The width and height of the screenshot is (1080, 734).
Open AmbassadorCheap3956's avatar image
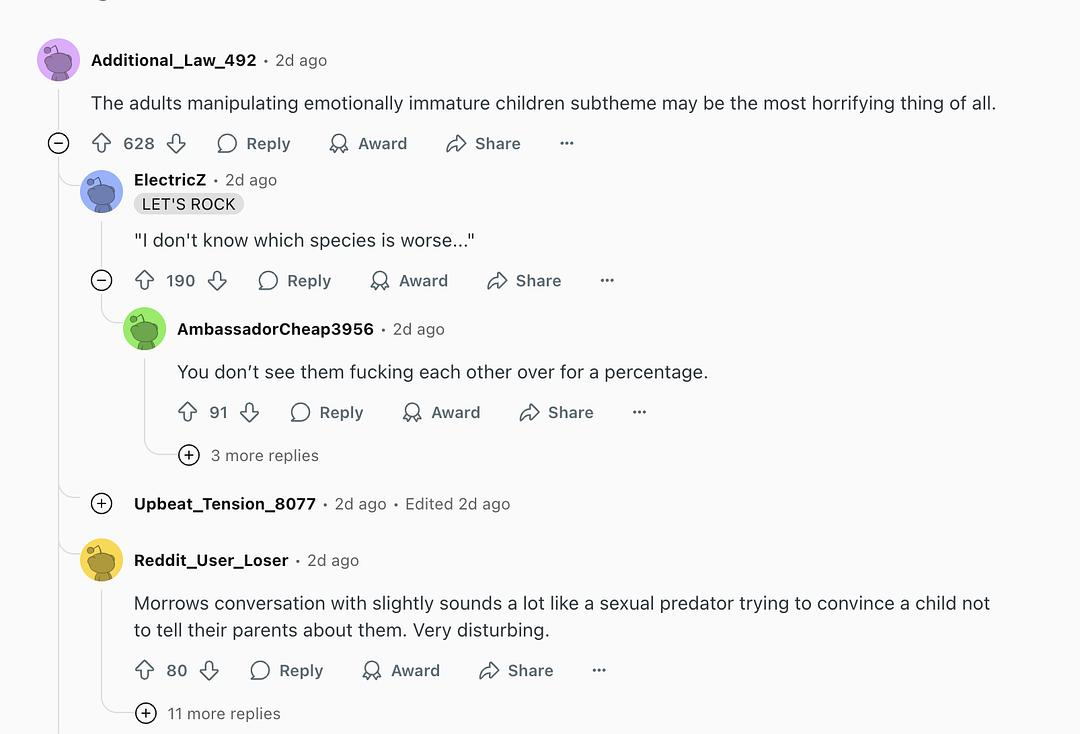(145, 329)
